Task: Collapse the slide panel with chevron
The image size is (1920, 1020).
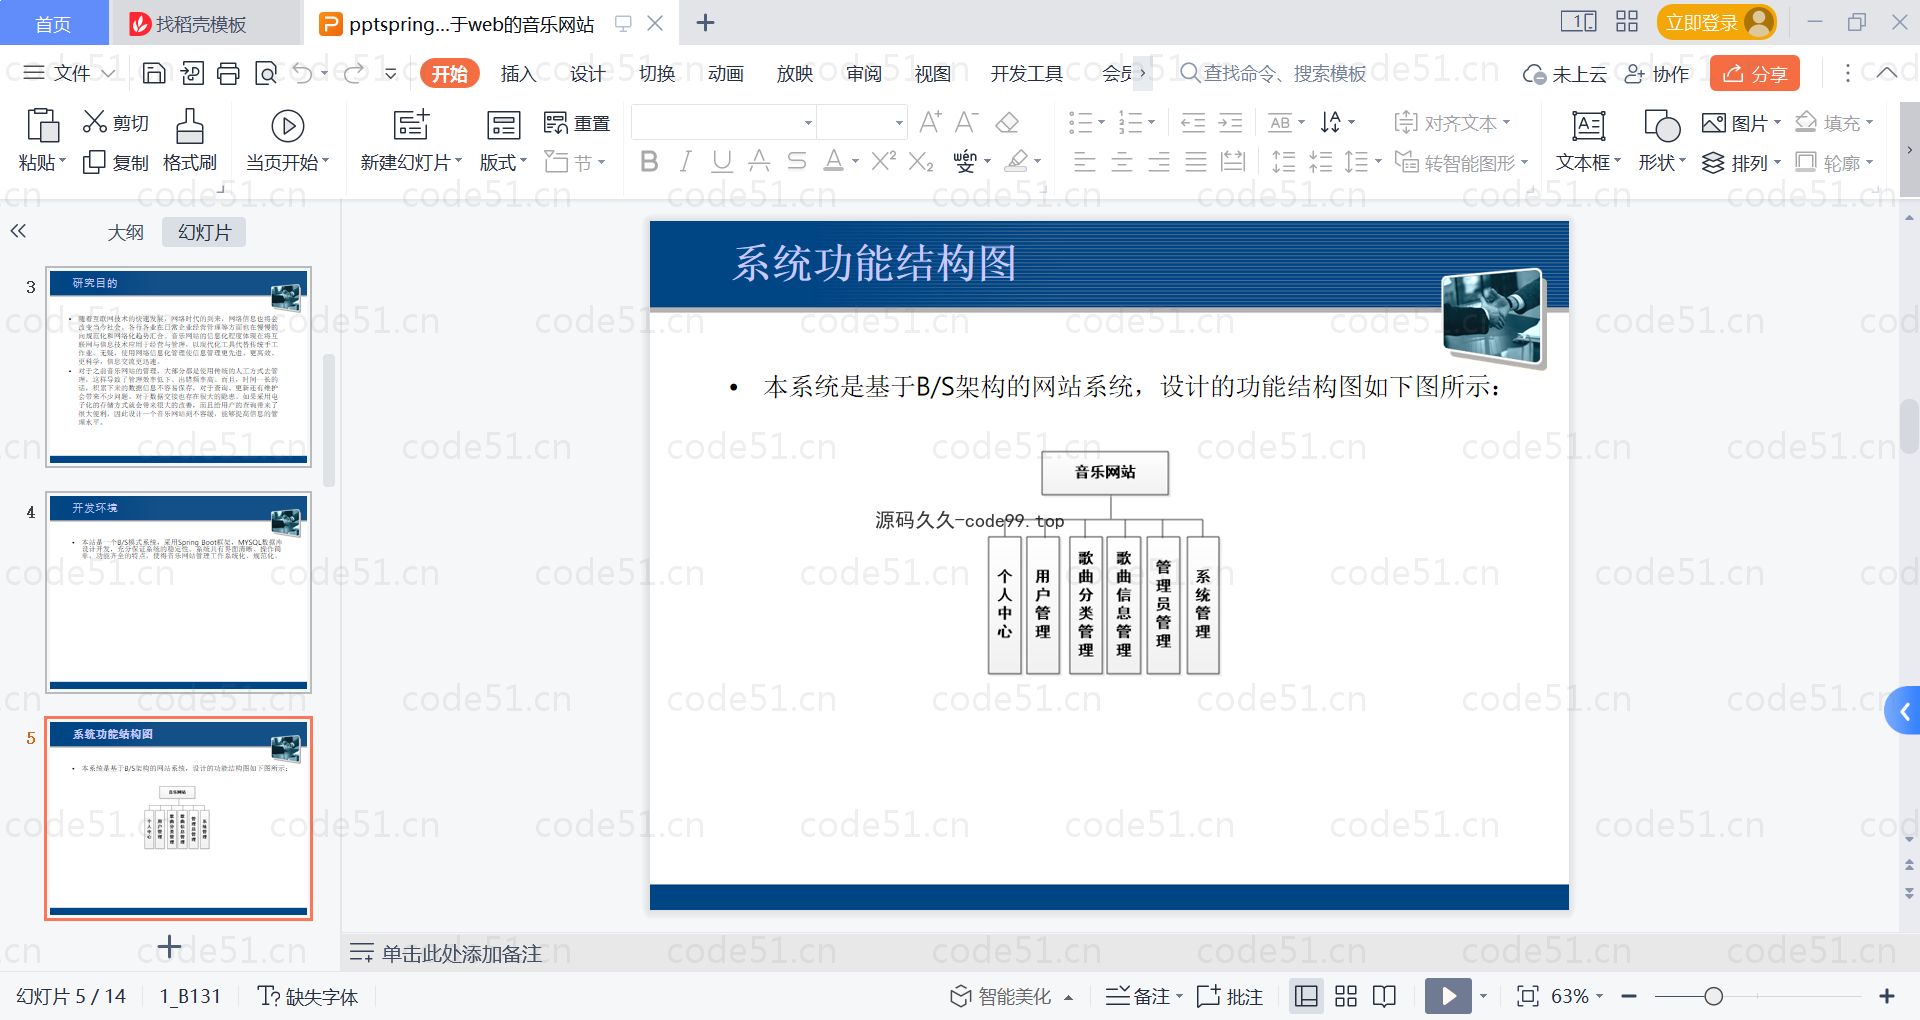Action: 18,231
